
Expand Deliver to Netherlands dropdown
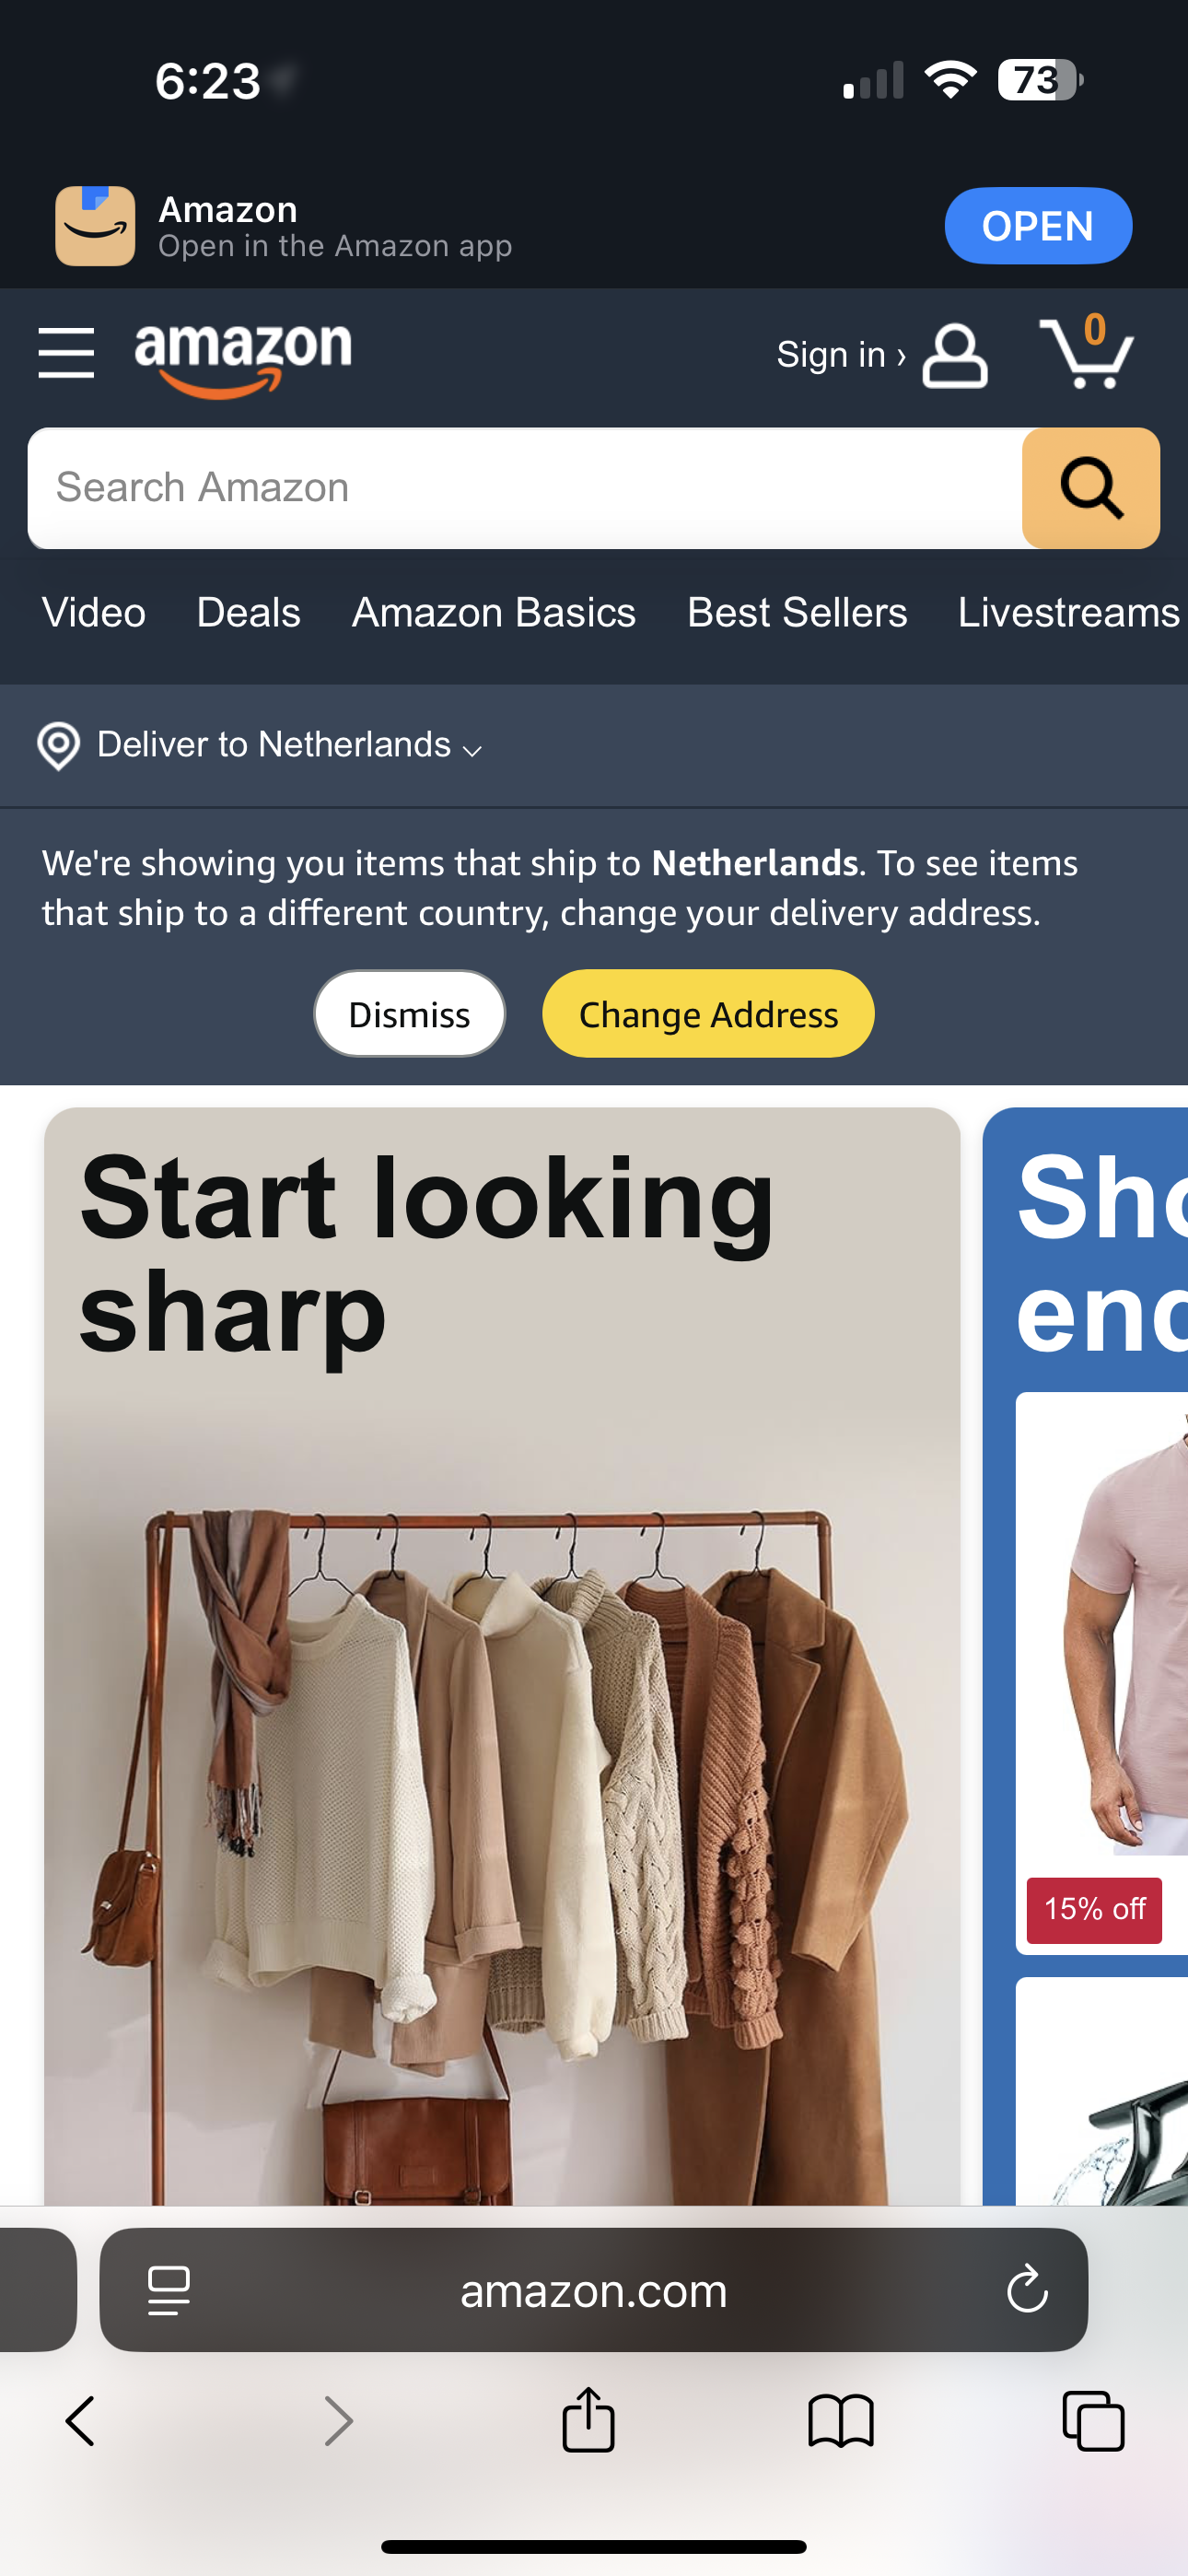coord(290,745)
